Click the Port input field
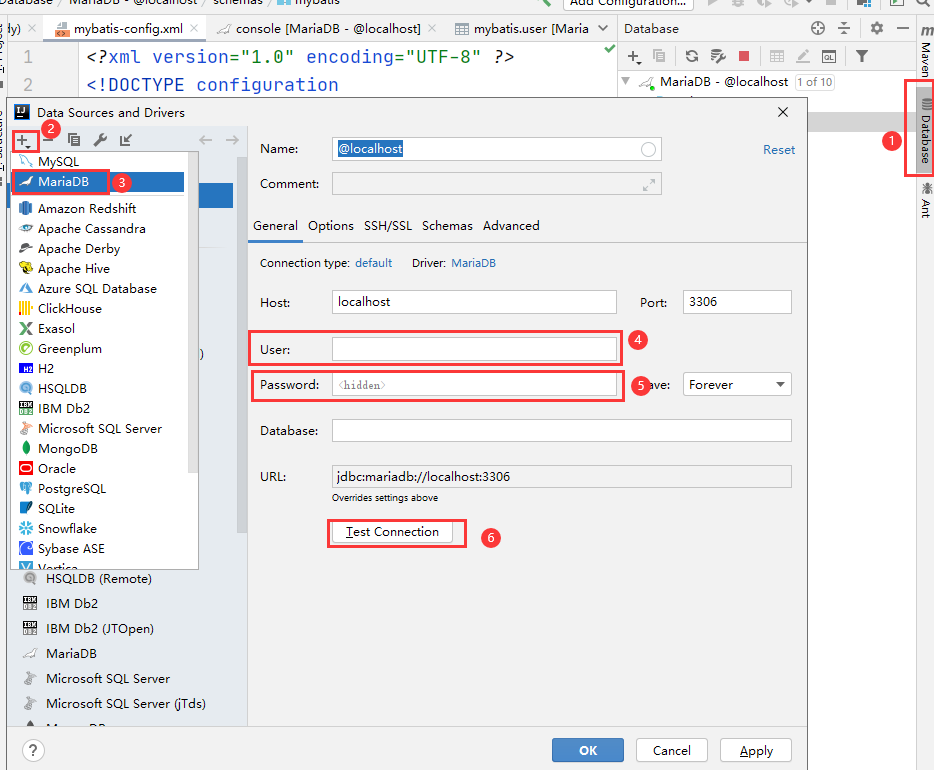 [x=737, y=302]
